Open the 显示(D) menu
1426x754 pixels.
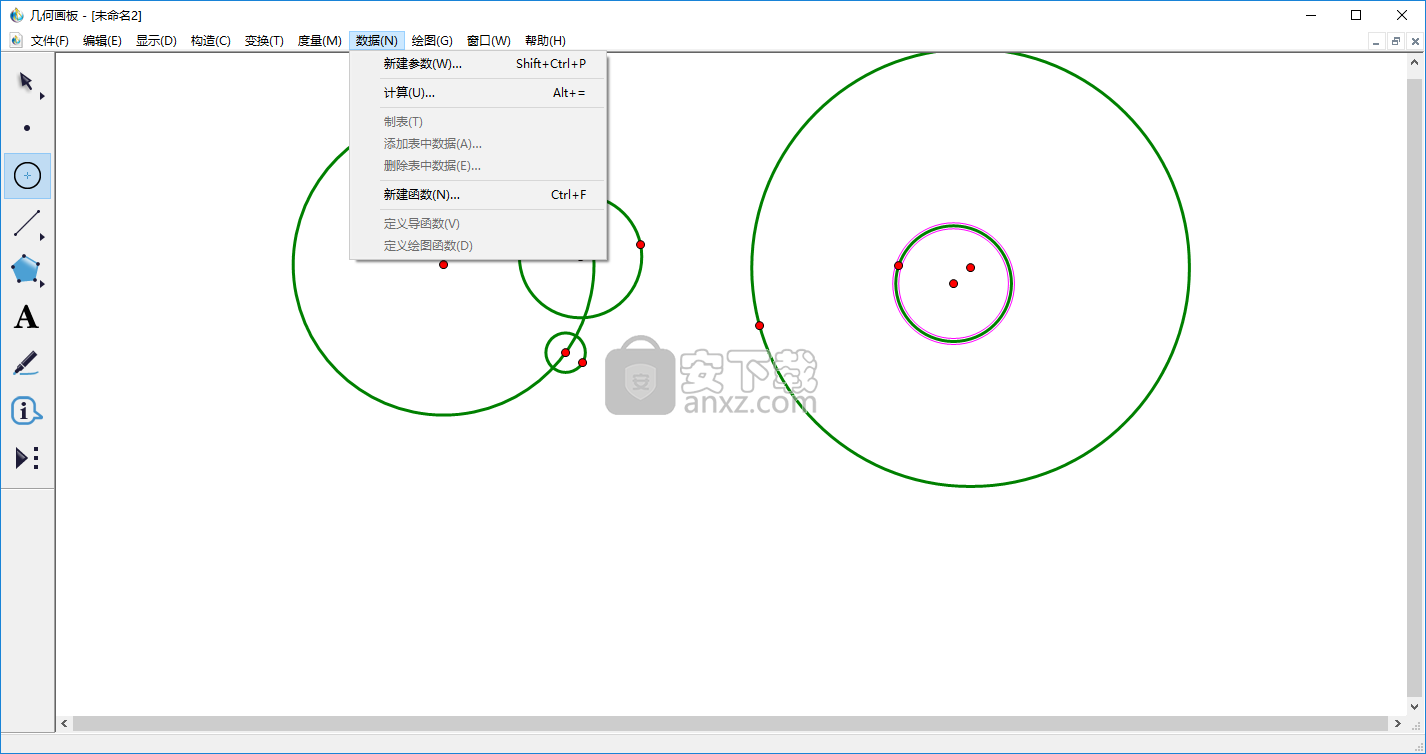156,41
